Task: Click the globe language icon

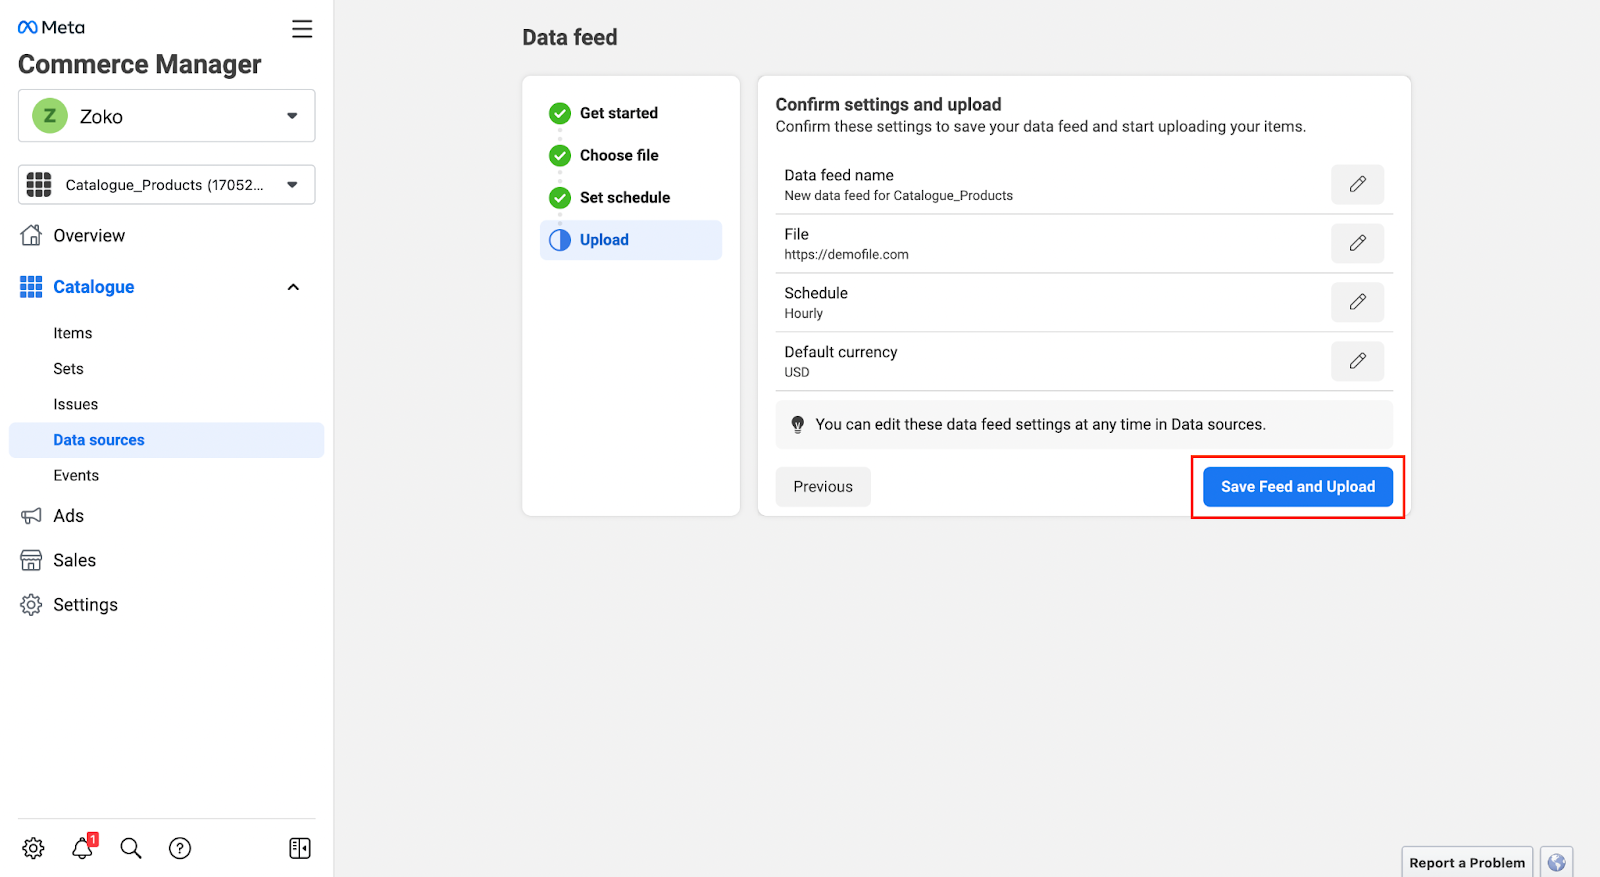Action: pyautogui.click(x=1556, y=862)
